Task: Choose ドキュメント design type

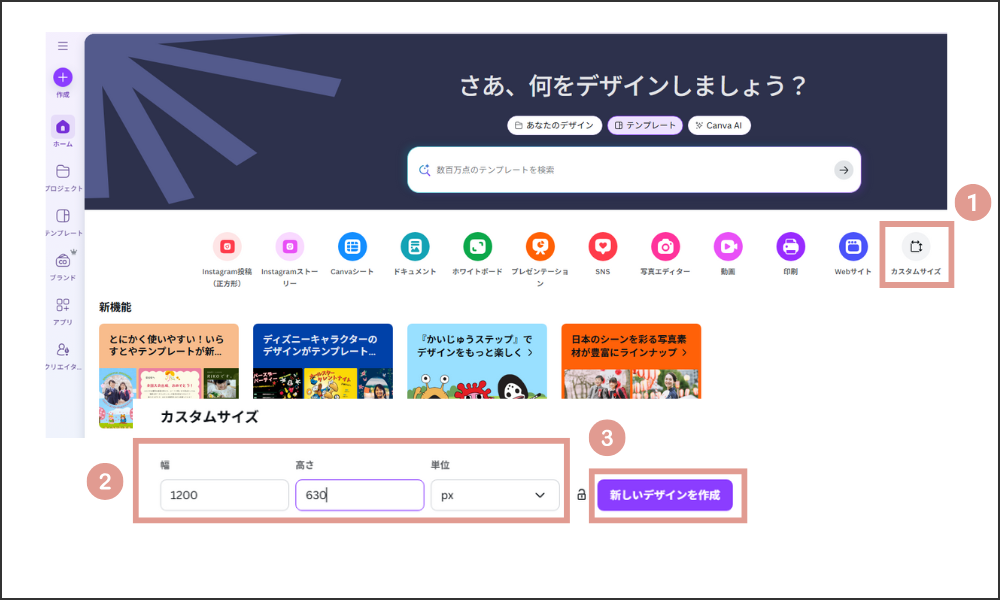Action: [x=415, y=254]
